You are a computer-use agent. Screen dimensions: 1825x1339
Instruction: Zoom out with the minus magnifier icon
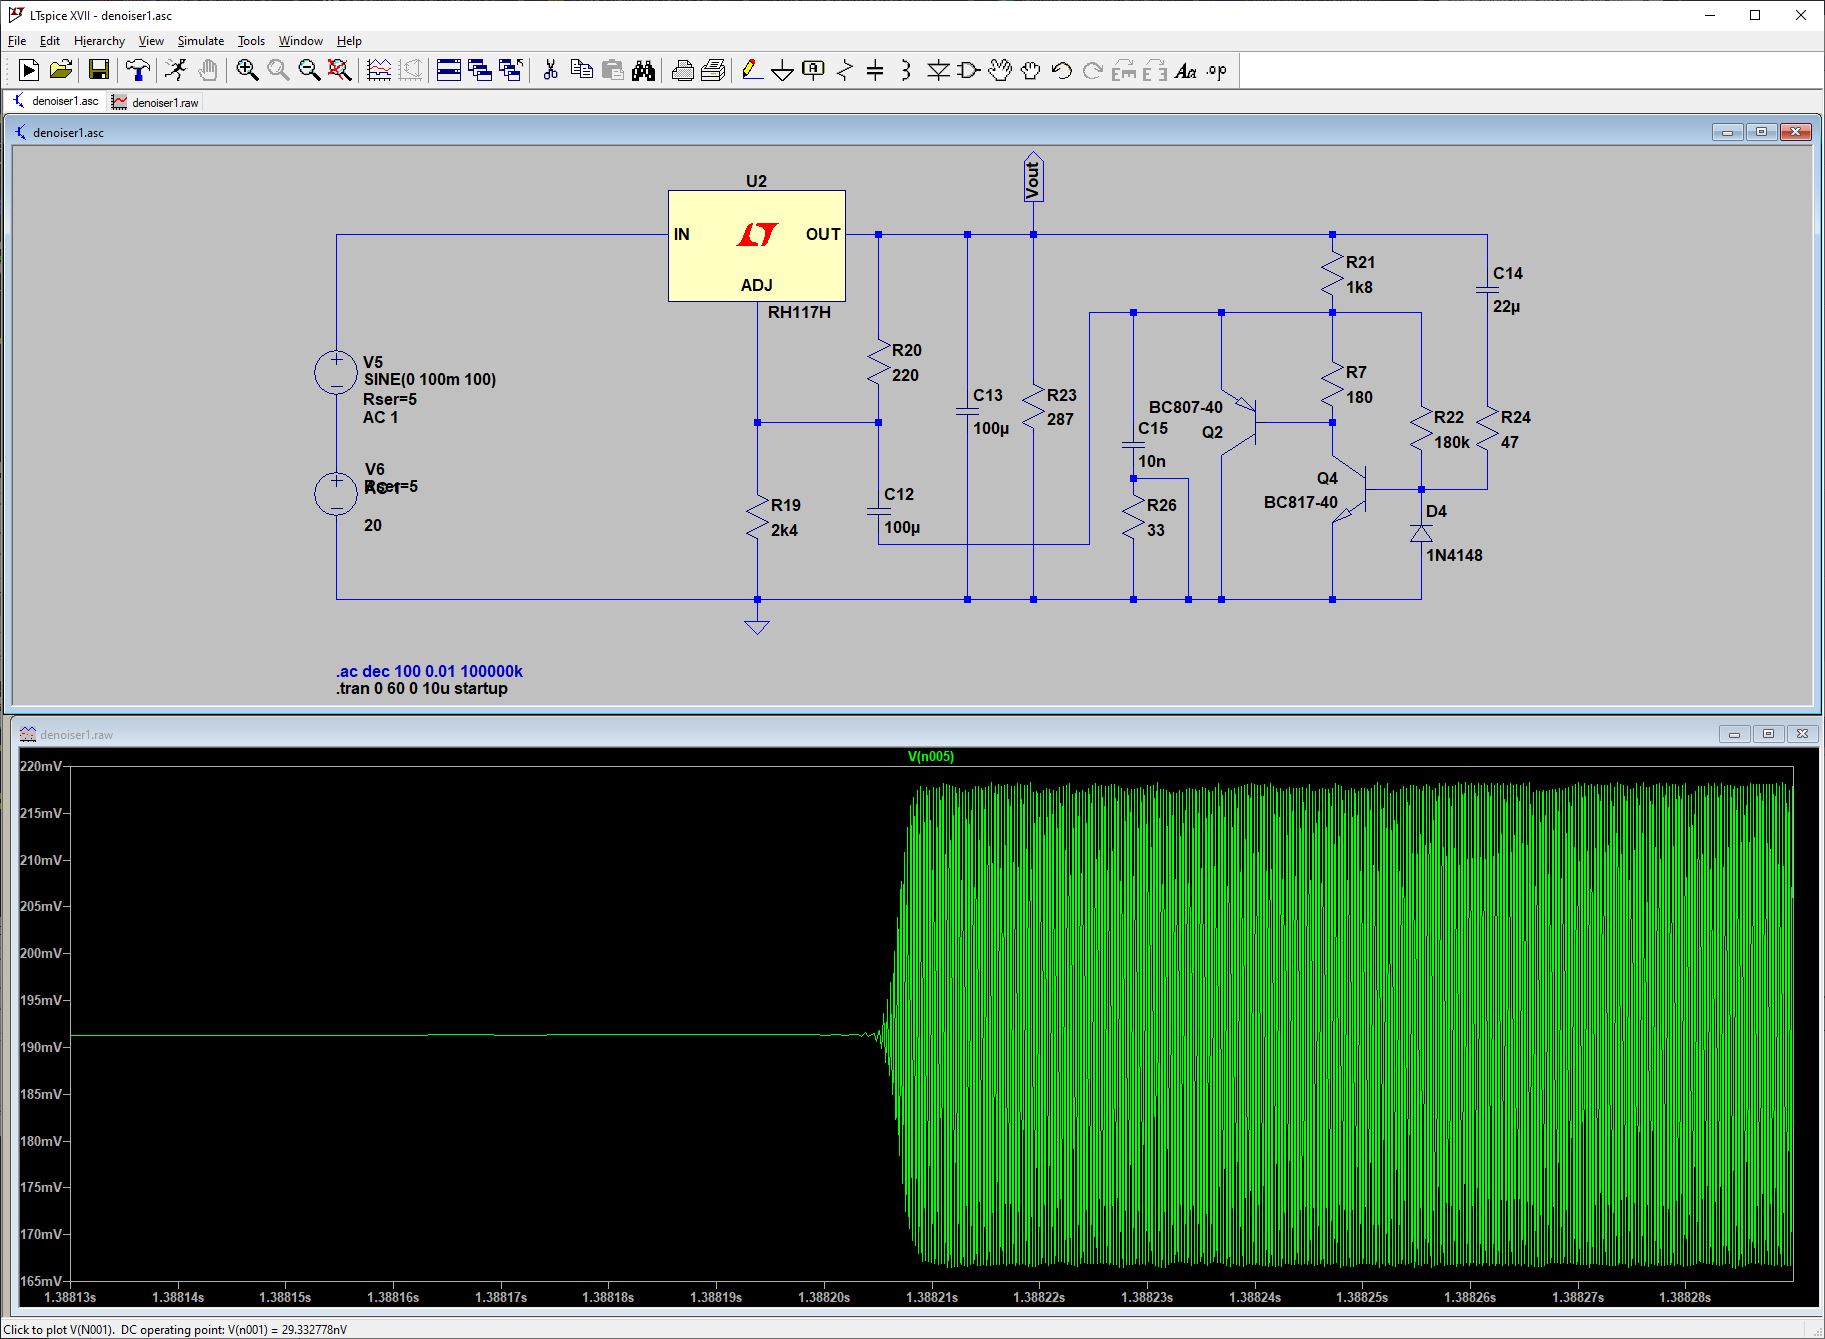coord(309,70)
